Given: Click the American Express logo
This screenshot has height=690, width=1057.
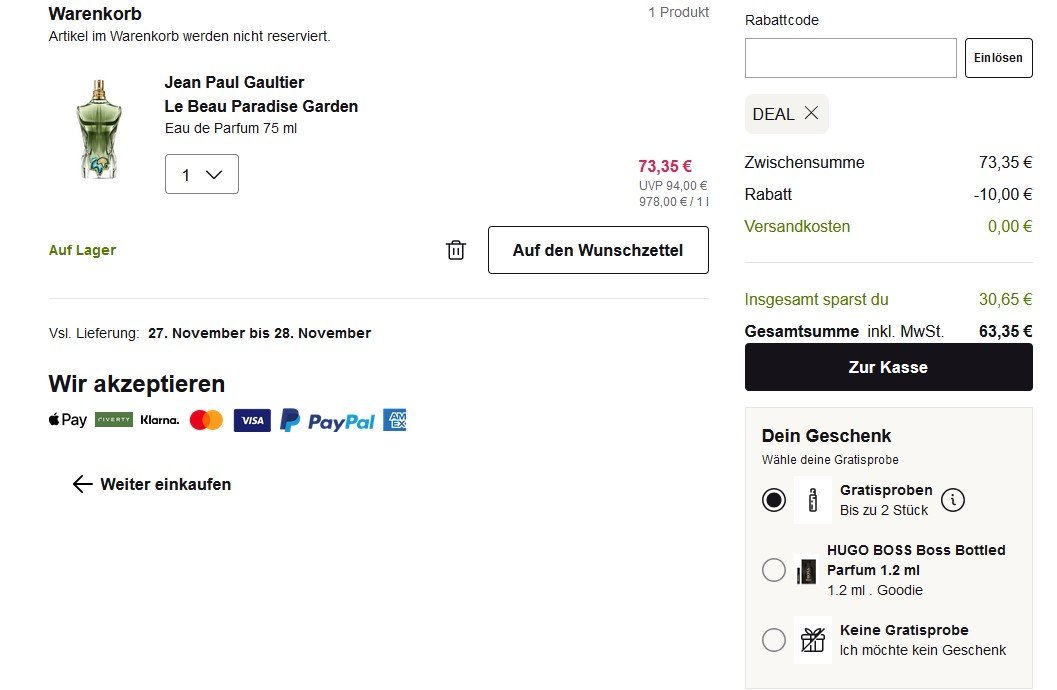Looking at the screenshot, I should point(394,421).
